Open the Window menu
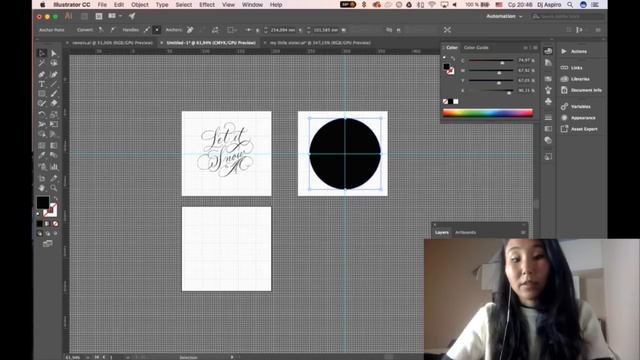The height and width of the screenshot is (360, 640). 252,5
